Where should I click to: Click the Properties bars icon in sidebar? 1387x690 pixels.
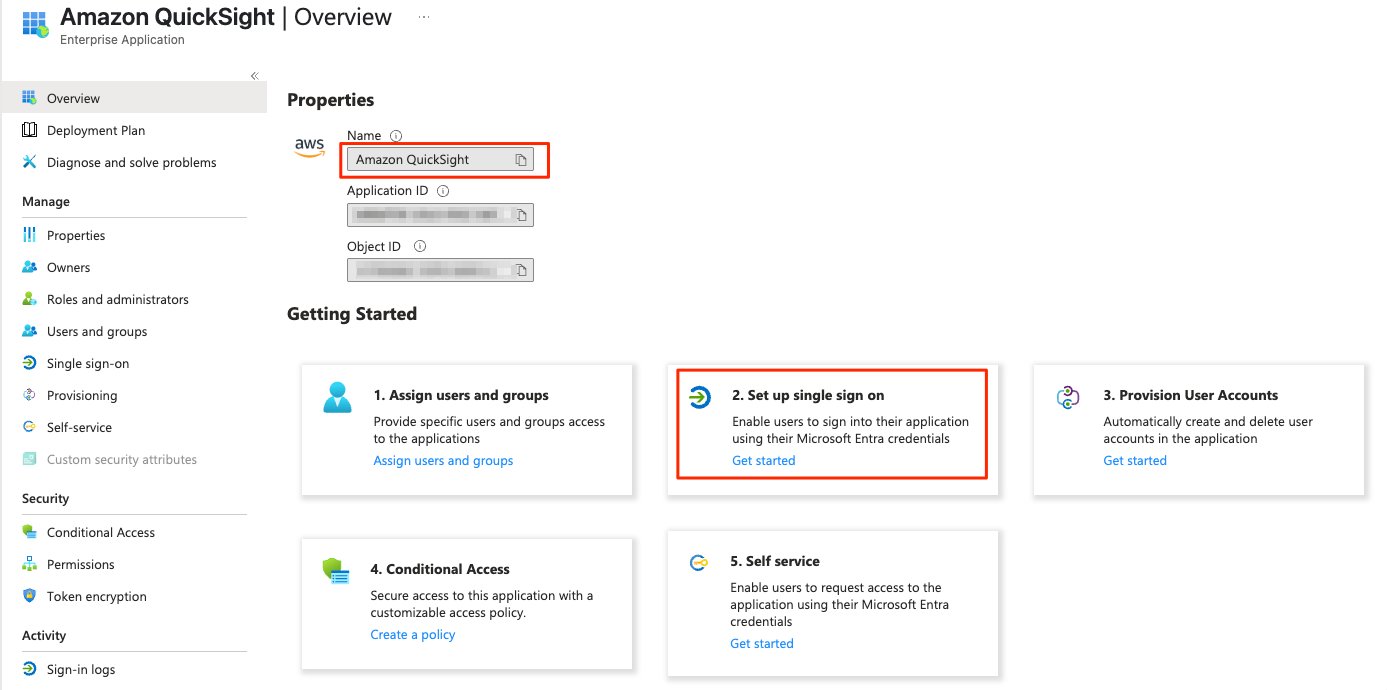click(x=29, y=235)
